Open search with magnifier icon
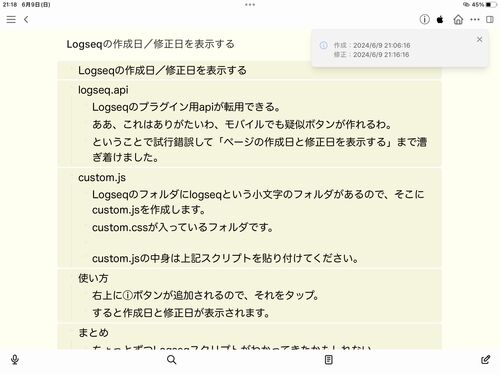 coord(172,360)
